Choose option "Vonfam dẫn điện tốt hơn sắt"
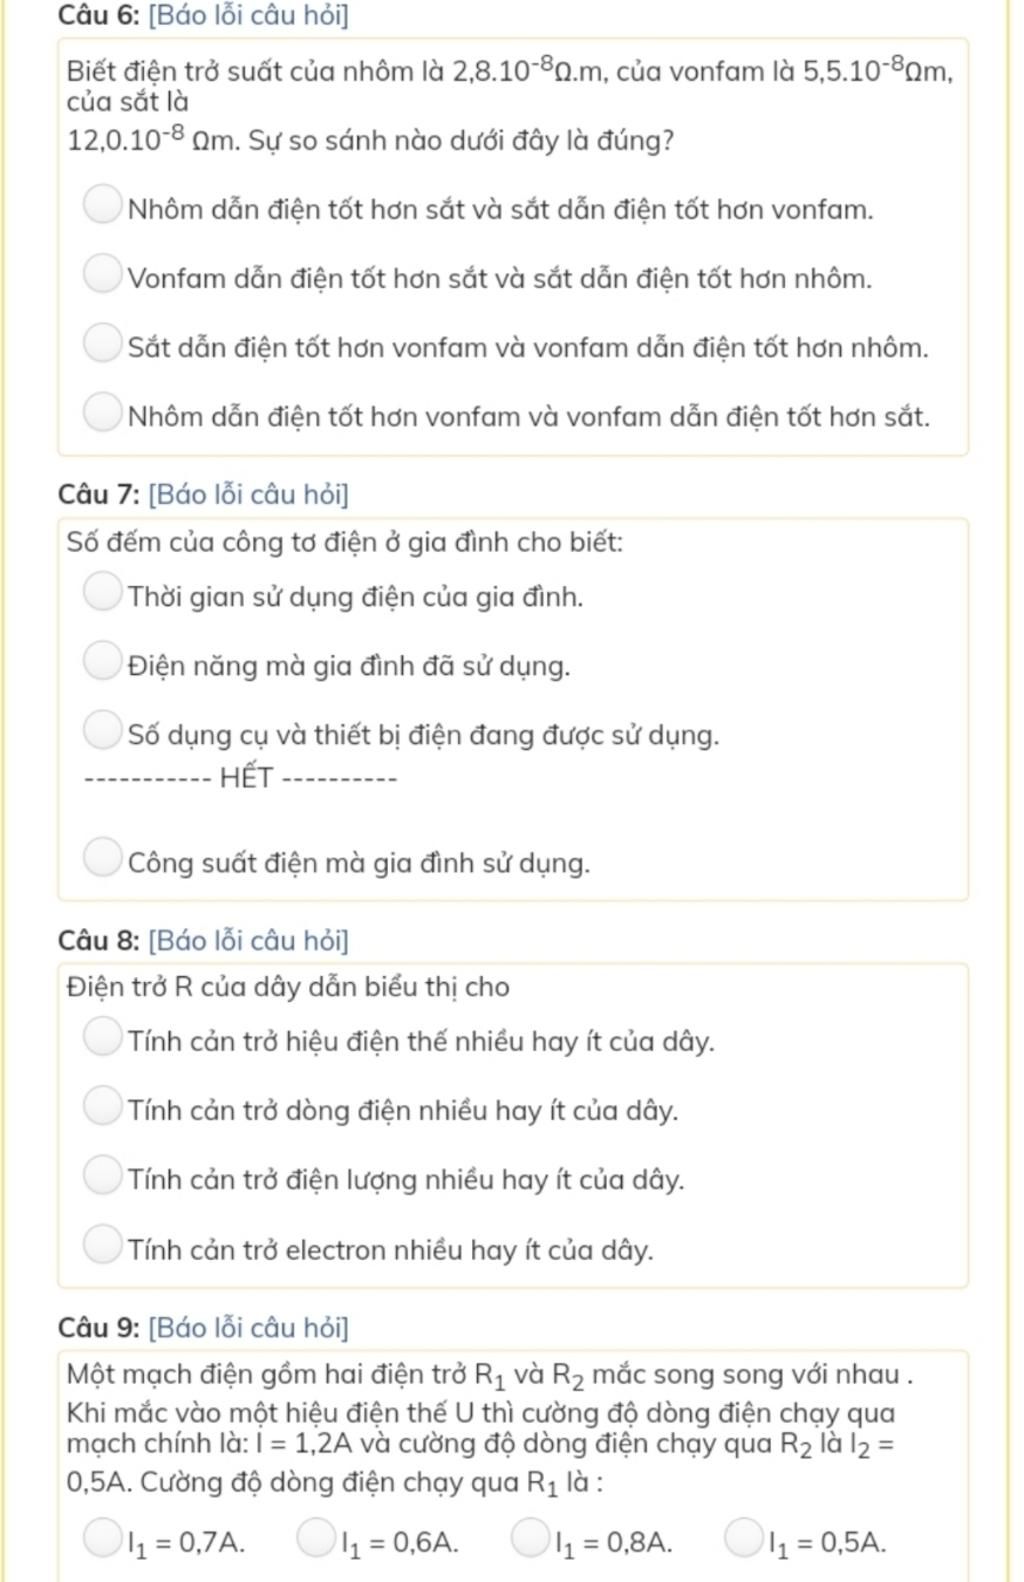This screenshot has height=1582, width=1024. [x=102, y=273]
